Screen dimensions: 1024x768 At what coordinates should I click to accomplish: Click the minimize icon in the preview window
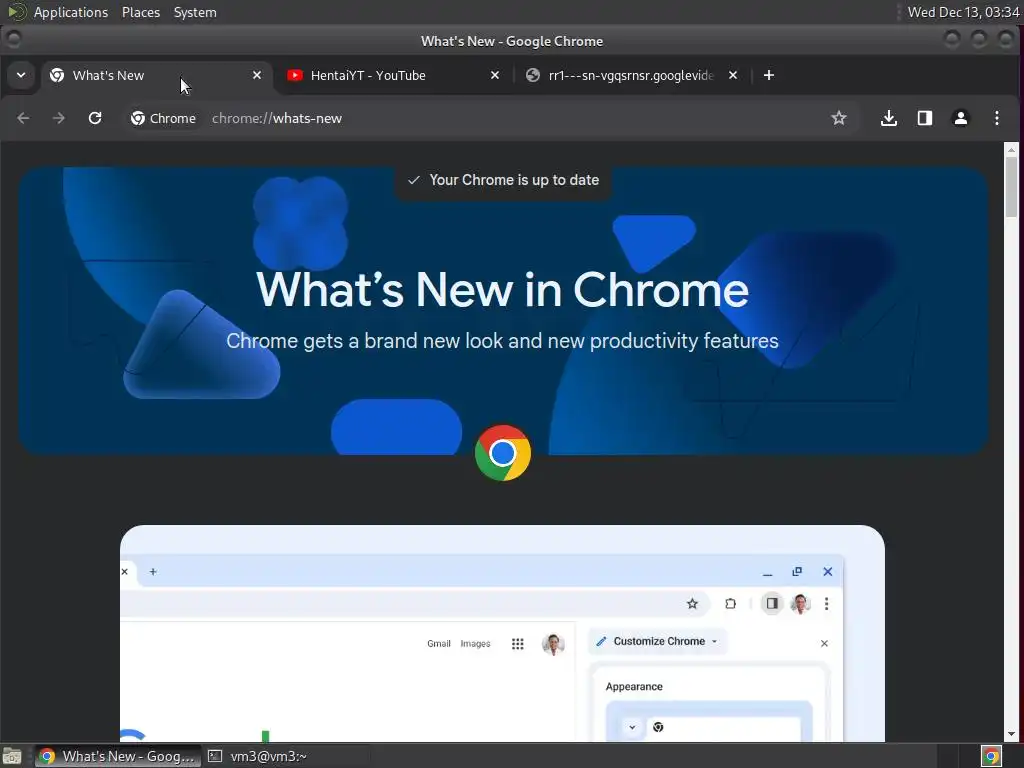click(767, 573)
